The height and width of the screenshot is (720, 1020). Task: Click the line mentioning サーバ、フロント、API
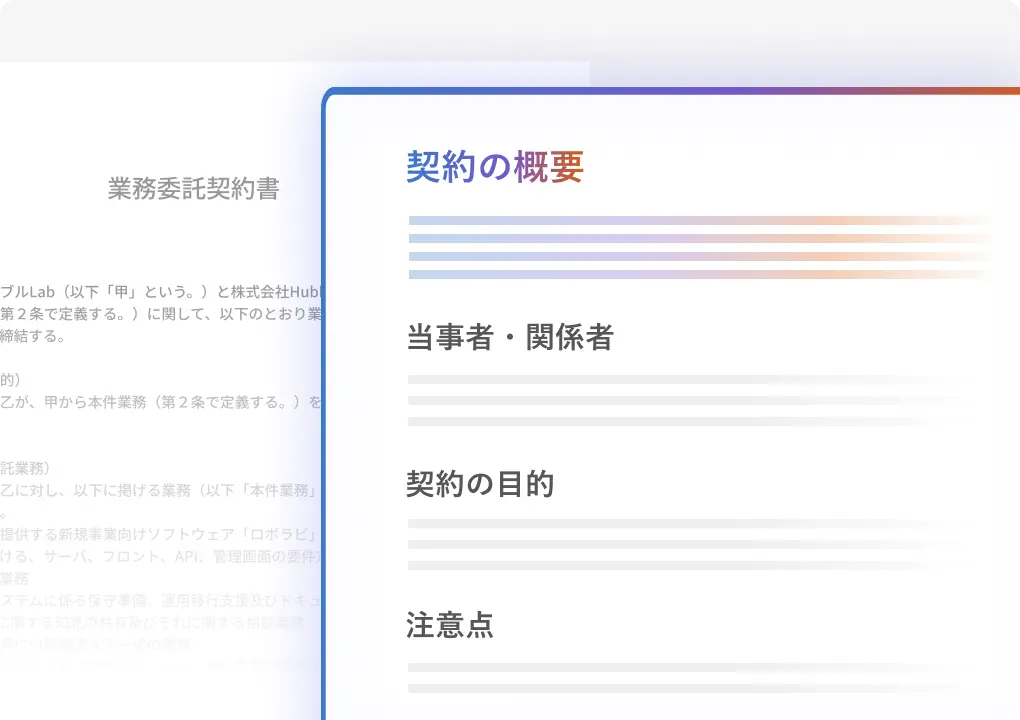(x=160, y=556)
